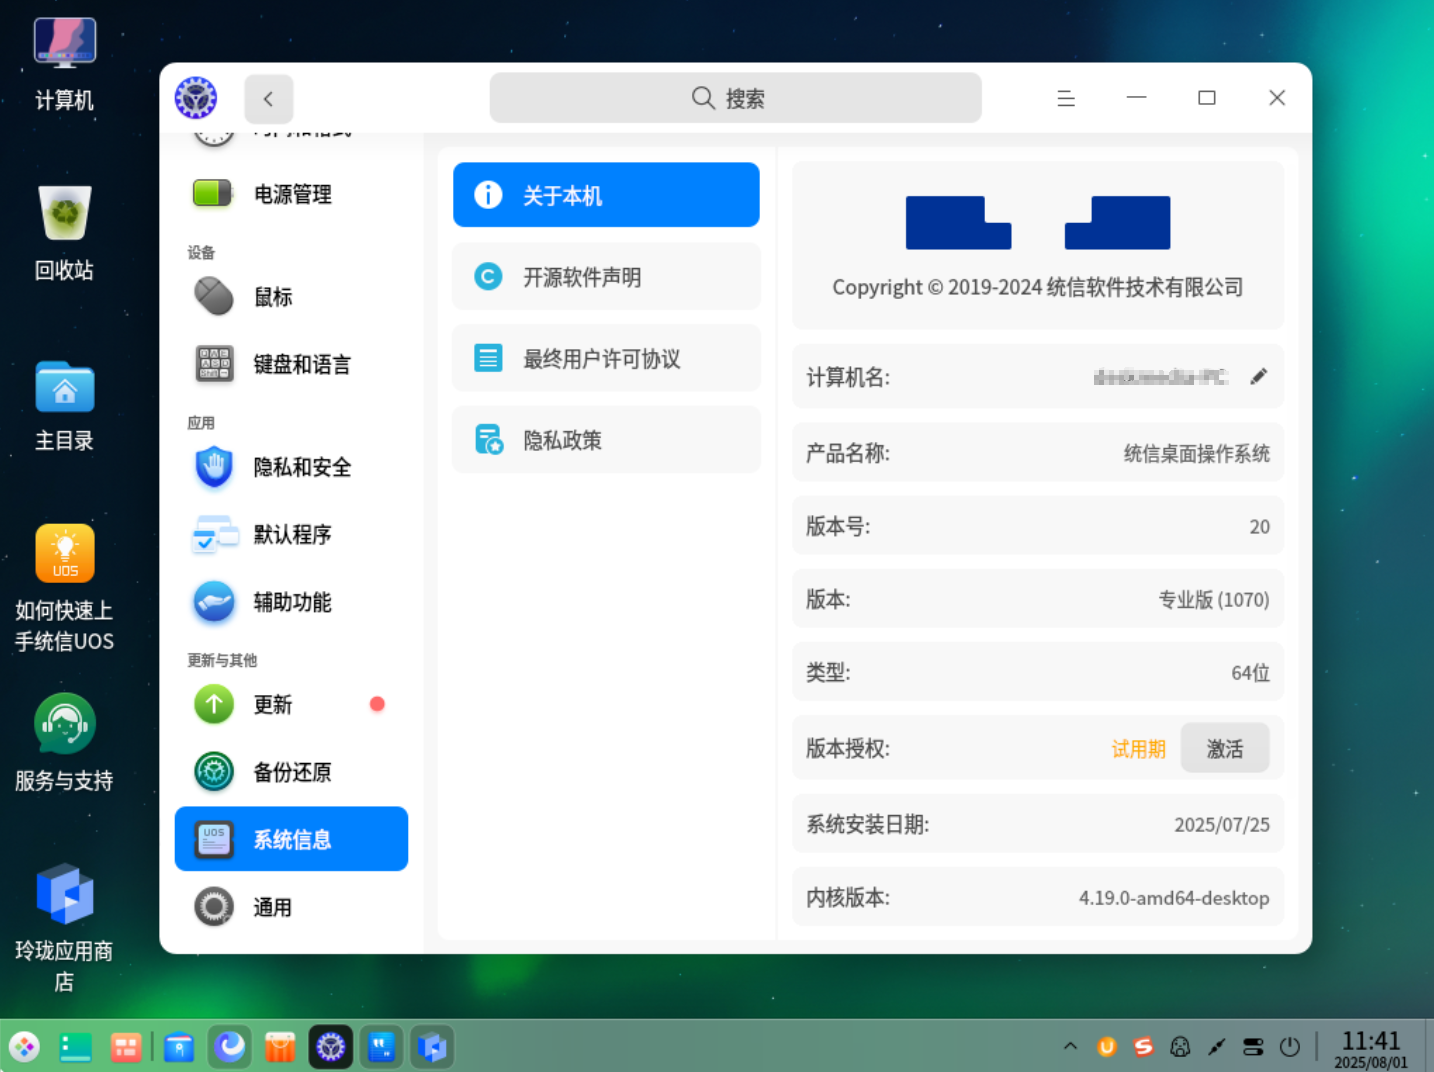Click the product name value 统信桌面操作系统

(x=1197, y=454)
